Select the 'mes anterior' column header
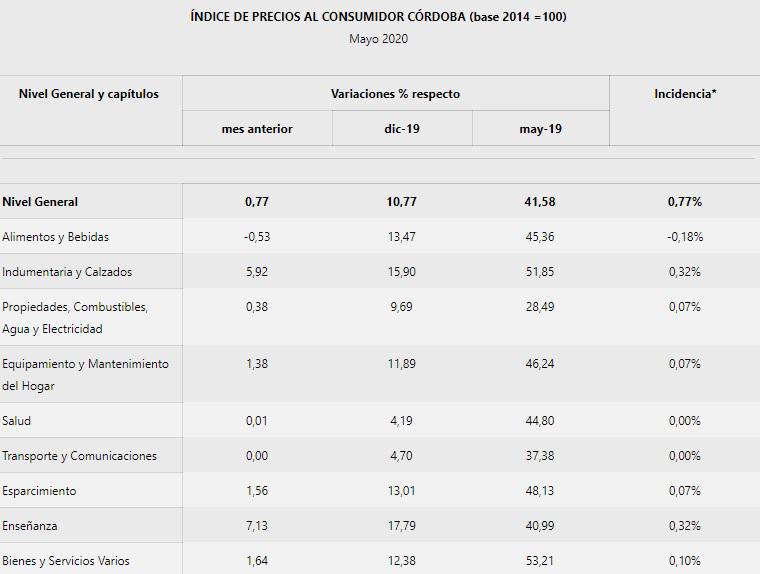The height and width of the screenshot is (574, 760). click(x=257, y=129)
